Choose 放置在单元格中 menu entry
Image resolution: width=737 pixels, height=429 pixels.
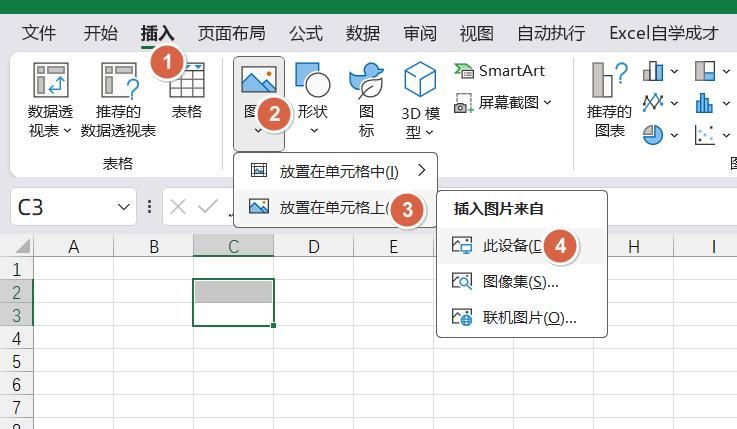[x=336, y=171]
